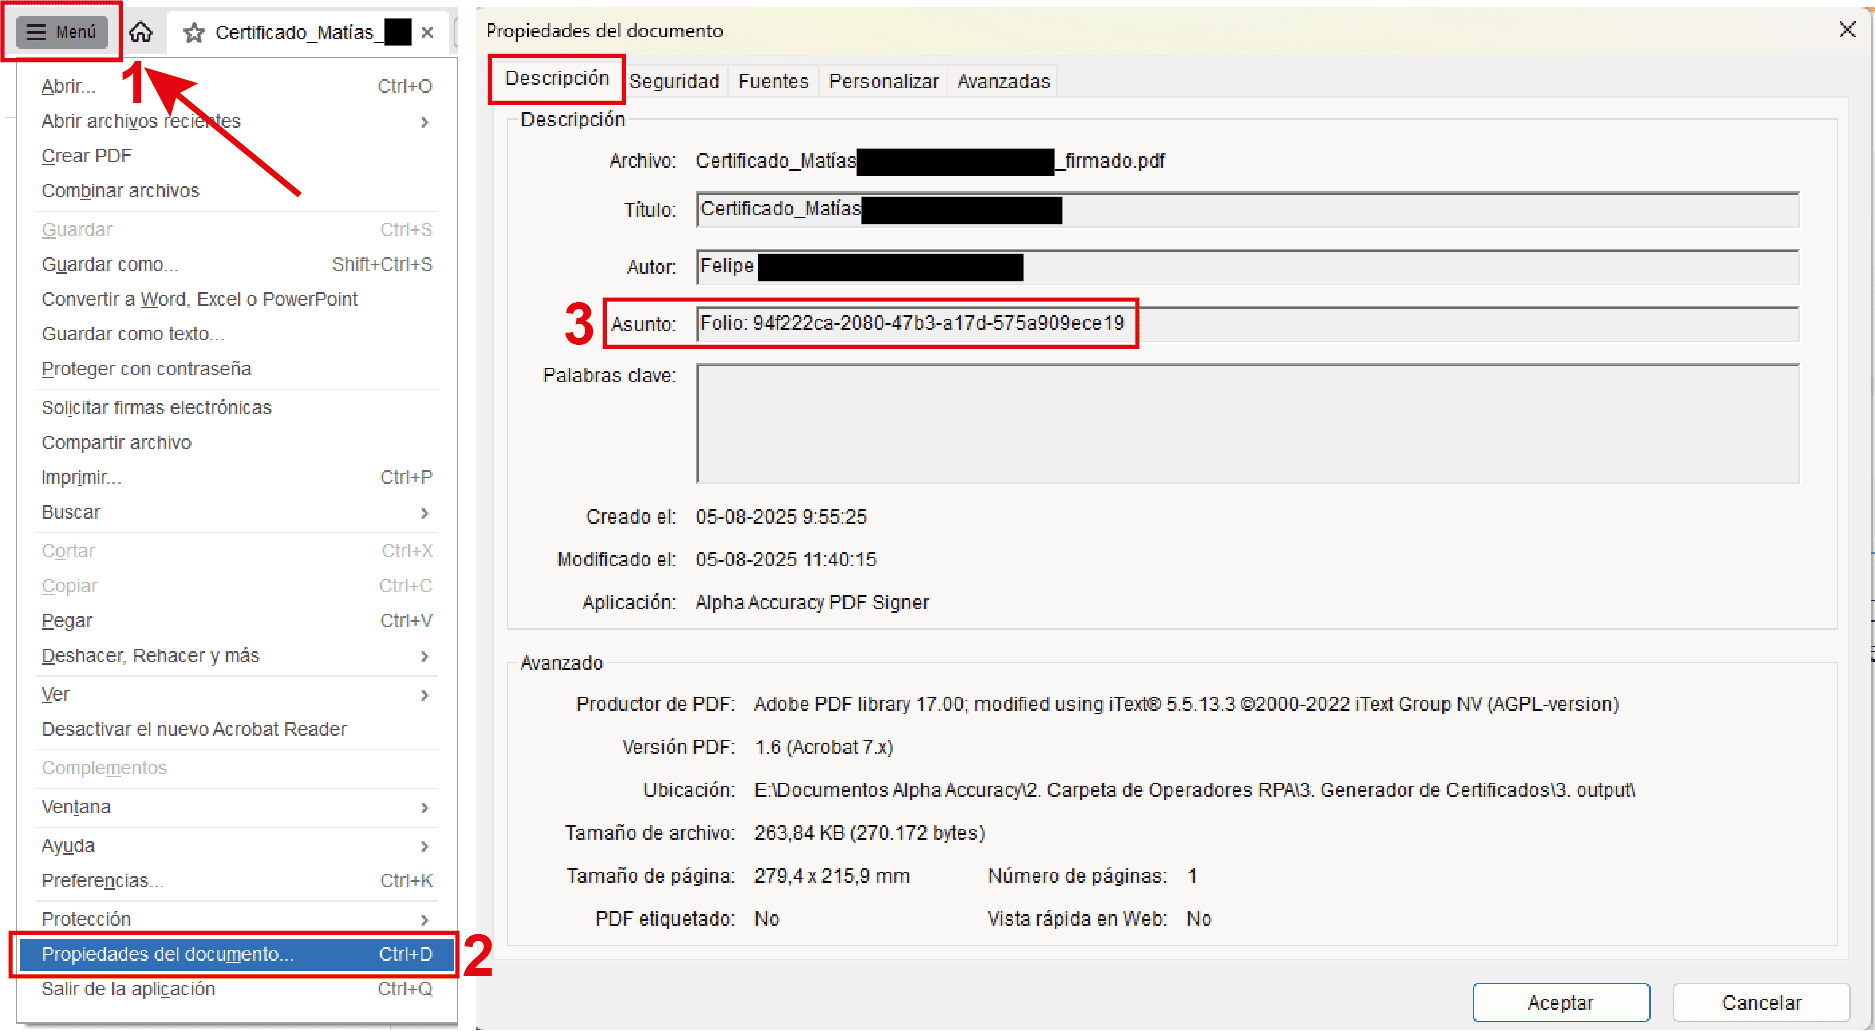Image resolution: width=1875 pixels, height=1031 pixels.
Task: Open the Avanzadas tab
Action: point(1003,81)
